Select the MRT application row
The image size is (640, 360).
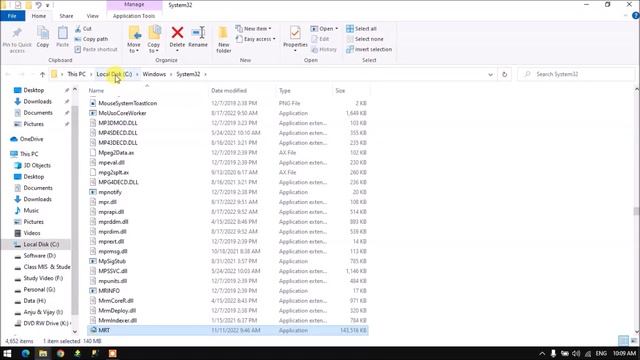coord(228,330)
